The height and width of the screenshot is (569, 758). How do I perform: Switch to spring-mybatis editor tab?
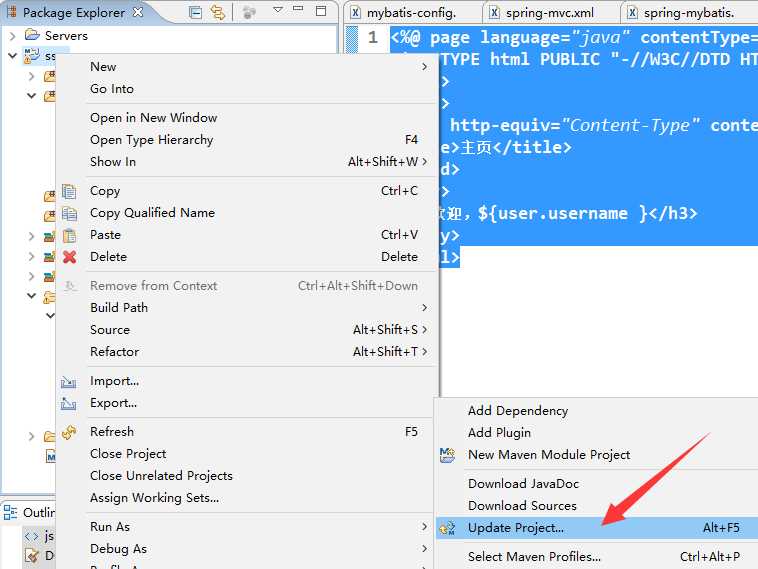(689, 13)
